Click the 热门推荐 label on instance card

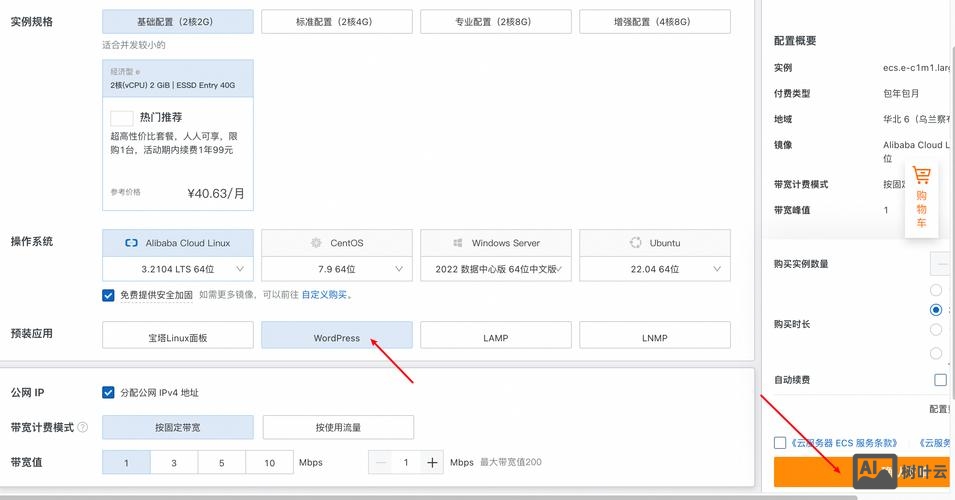click(161, 117)
